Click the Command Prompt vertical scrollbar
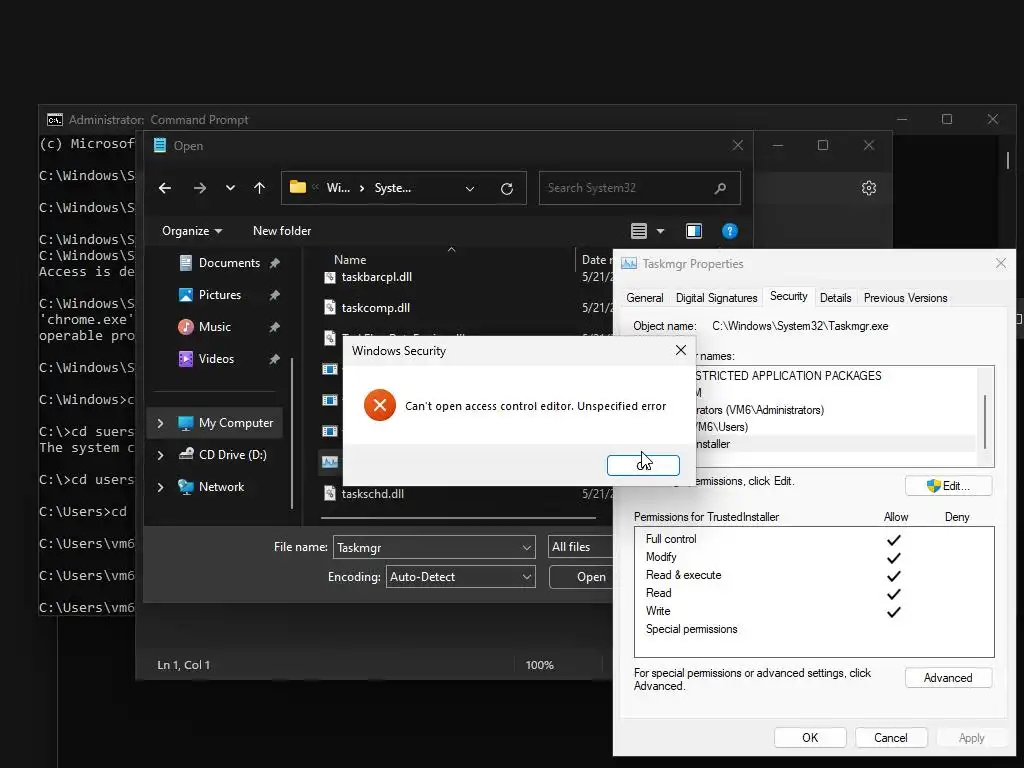This screenshot has width=1024, height=768. pyautogui.click(x=1008, y=160)
